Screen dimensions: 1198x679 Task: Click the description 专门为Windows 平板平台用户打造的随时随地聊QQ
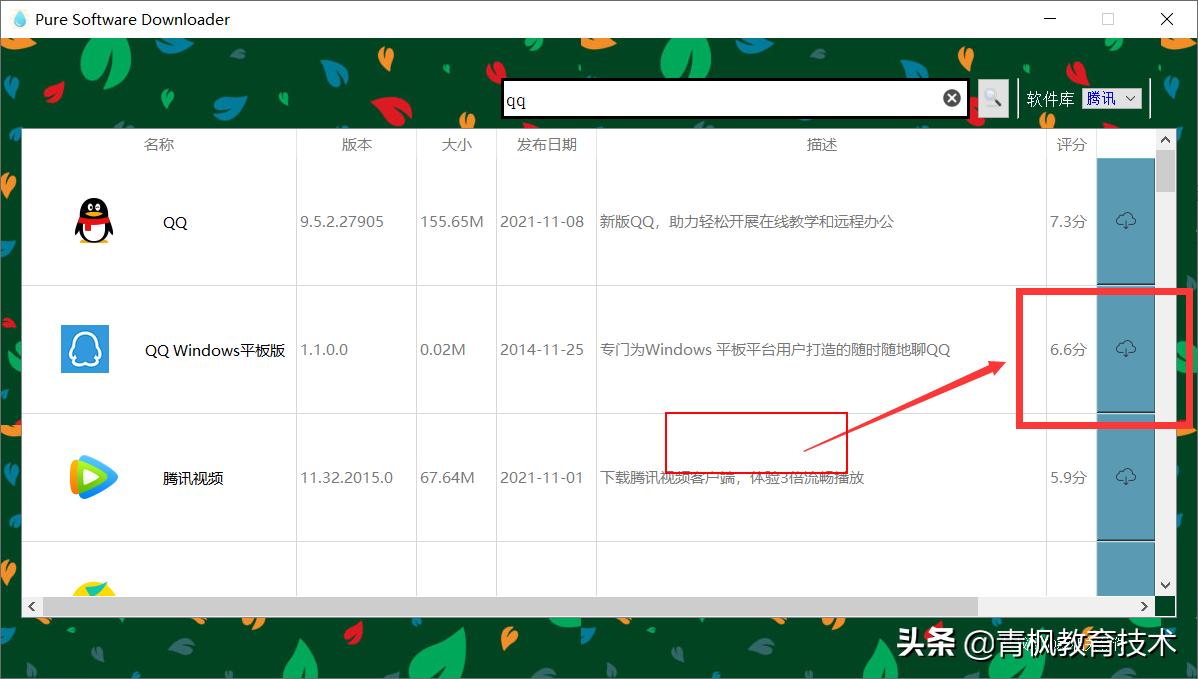[775, 350]
